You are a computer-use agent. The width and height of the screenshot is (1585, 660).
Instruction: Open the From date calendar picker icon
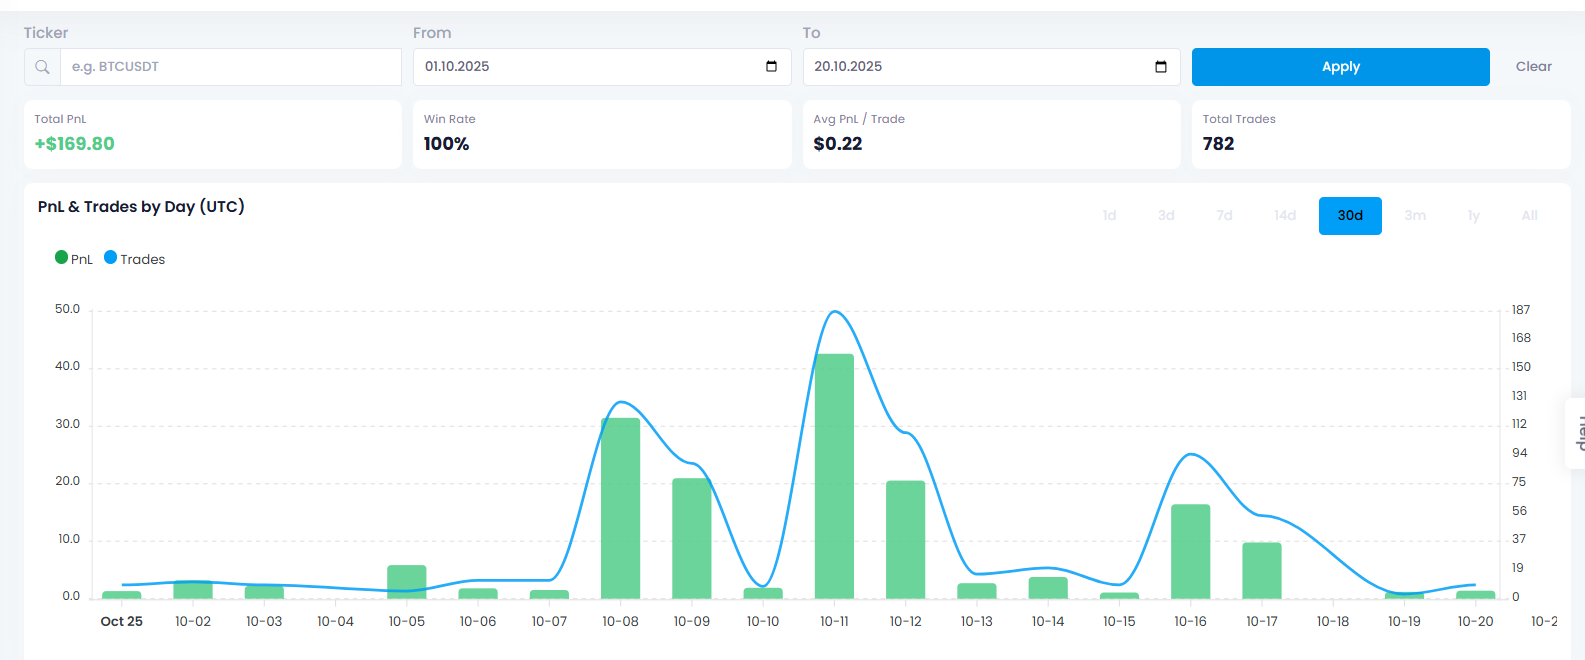[x=771, y=67]
